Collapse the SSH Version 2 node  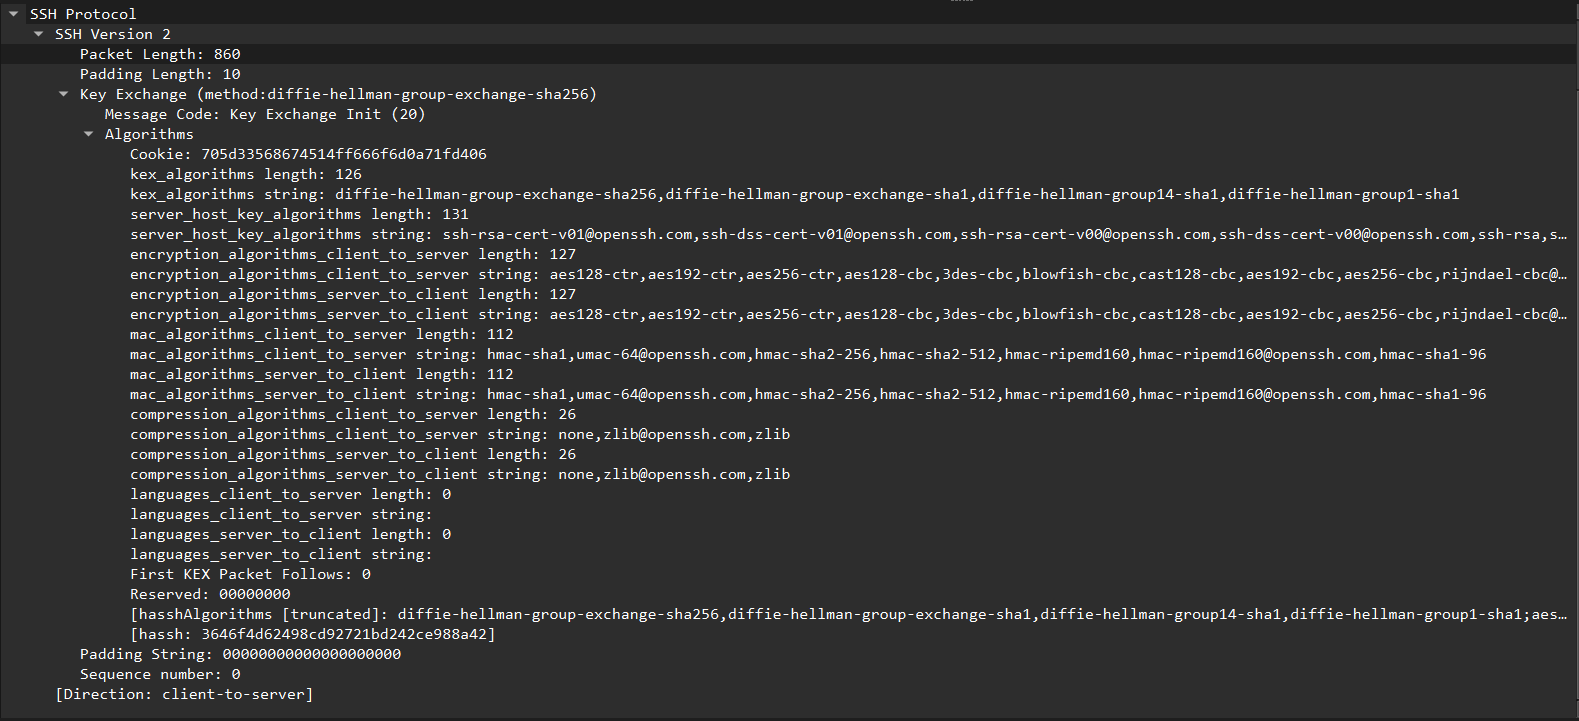[39, 34]
